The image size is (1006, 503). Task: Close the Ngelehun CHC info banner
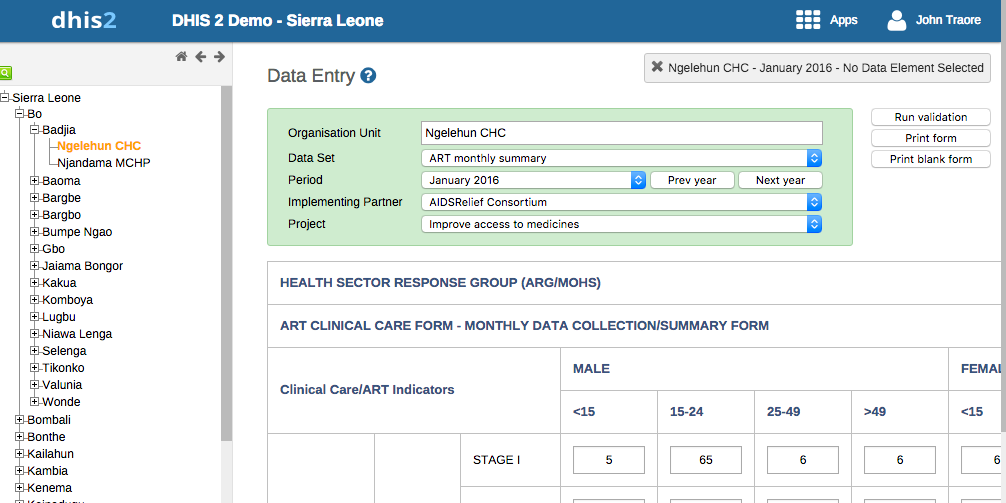click(x=657, y=68)
